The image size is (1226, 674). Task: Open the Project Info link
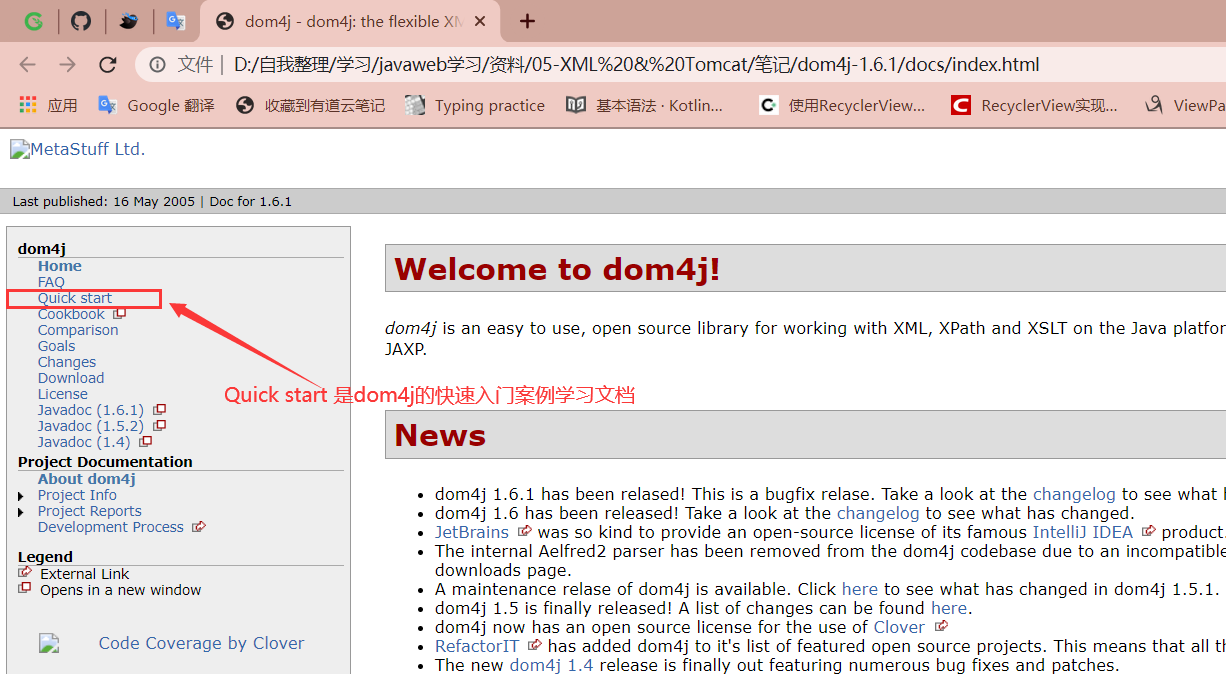tap(77, 495)
